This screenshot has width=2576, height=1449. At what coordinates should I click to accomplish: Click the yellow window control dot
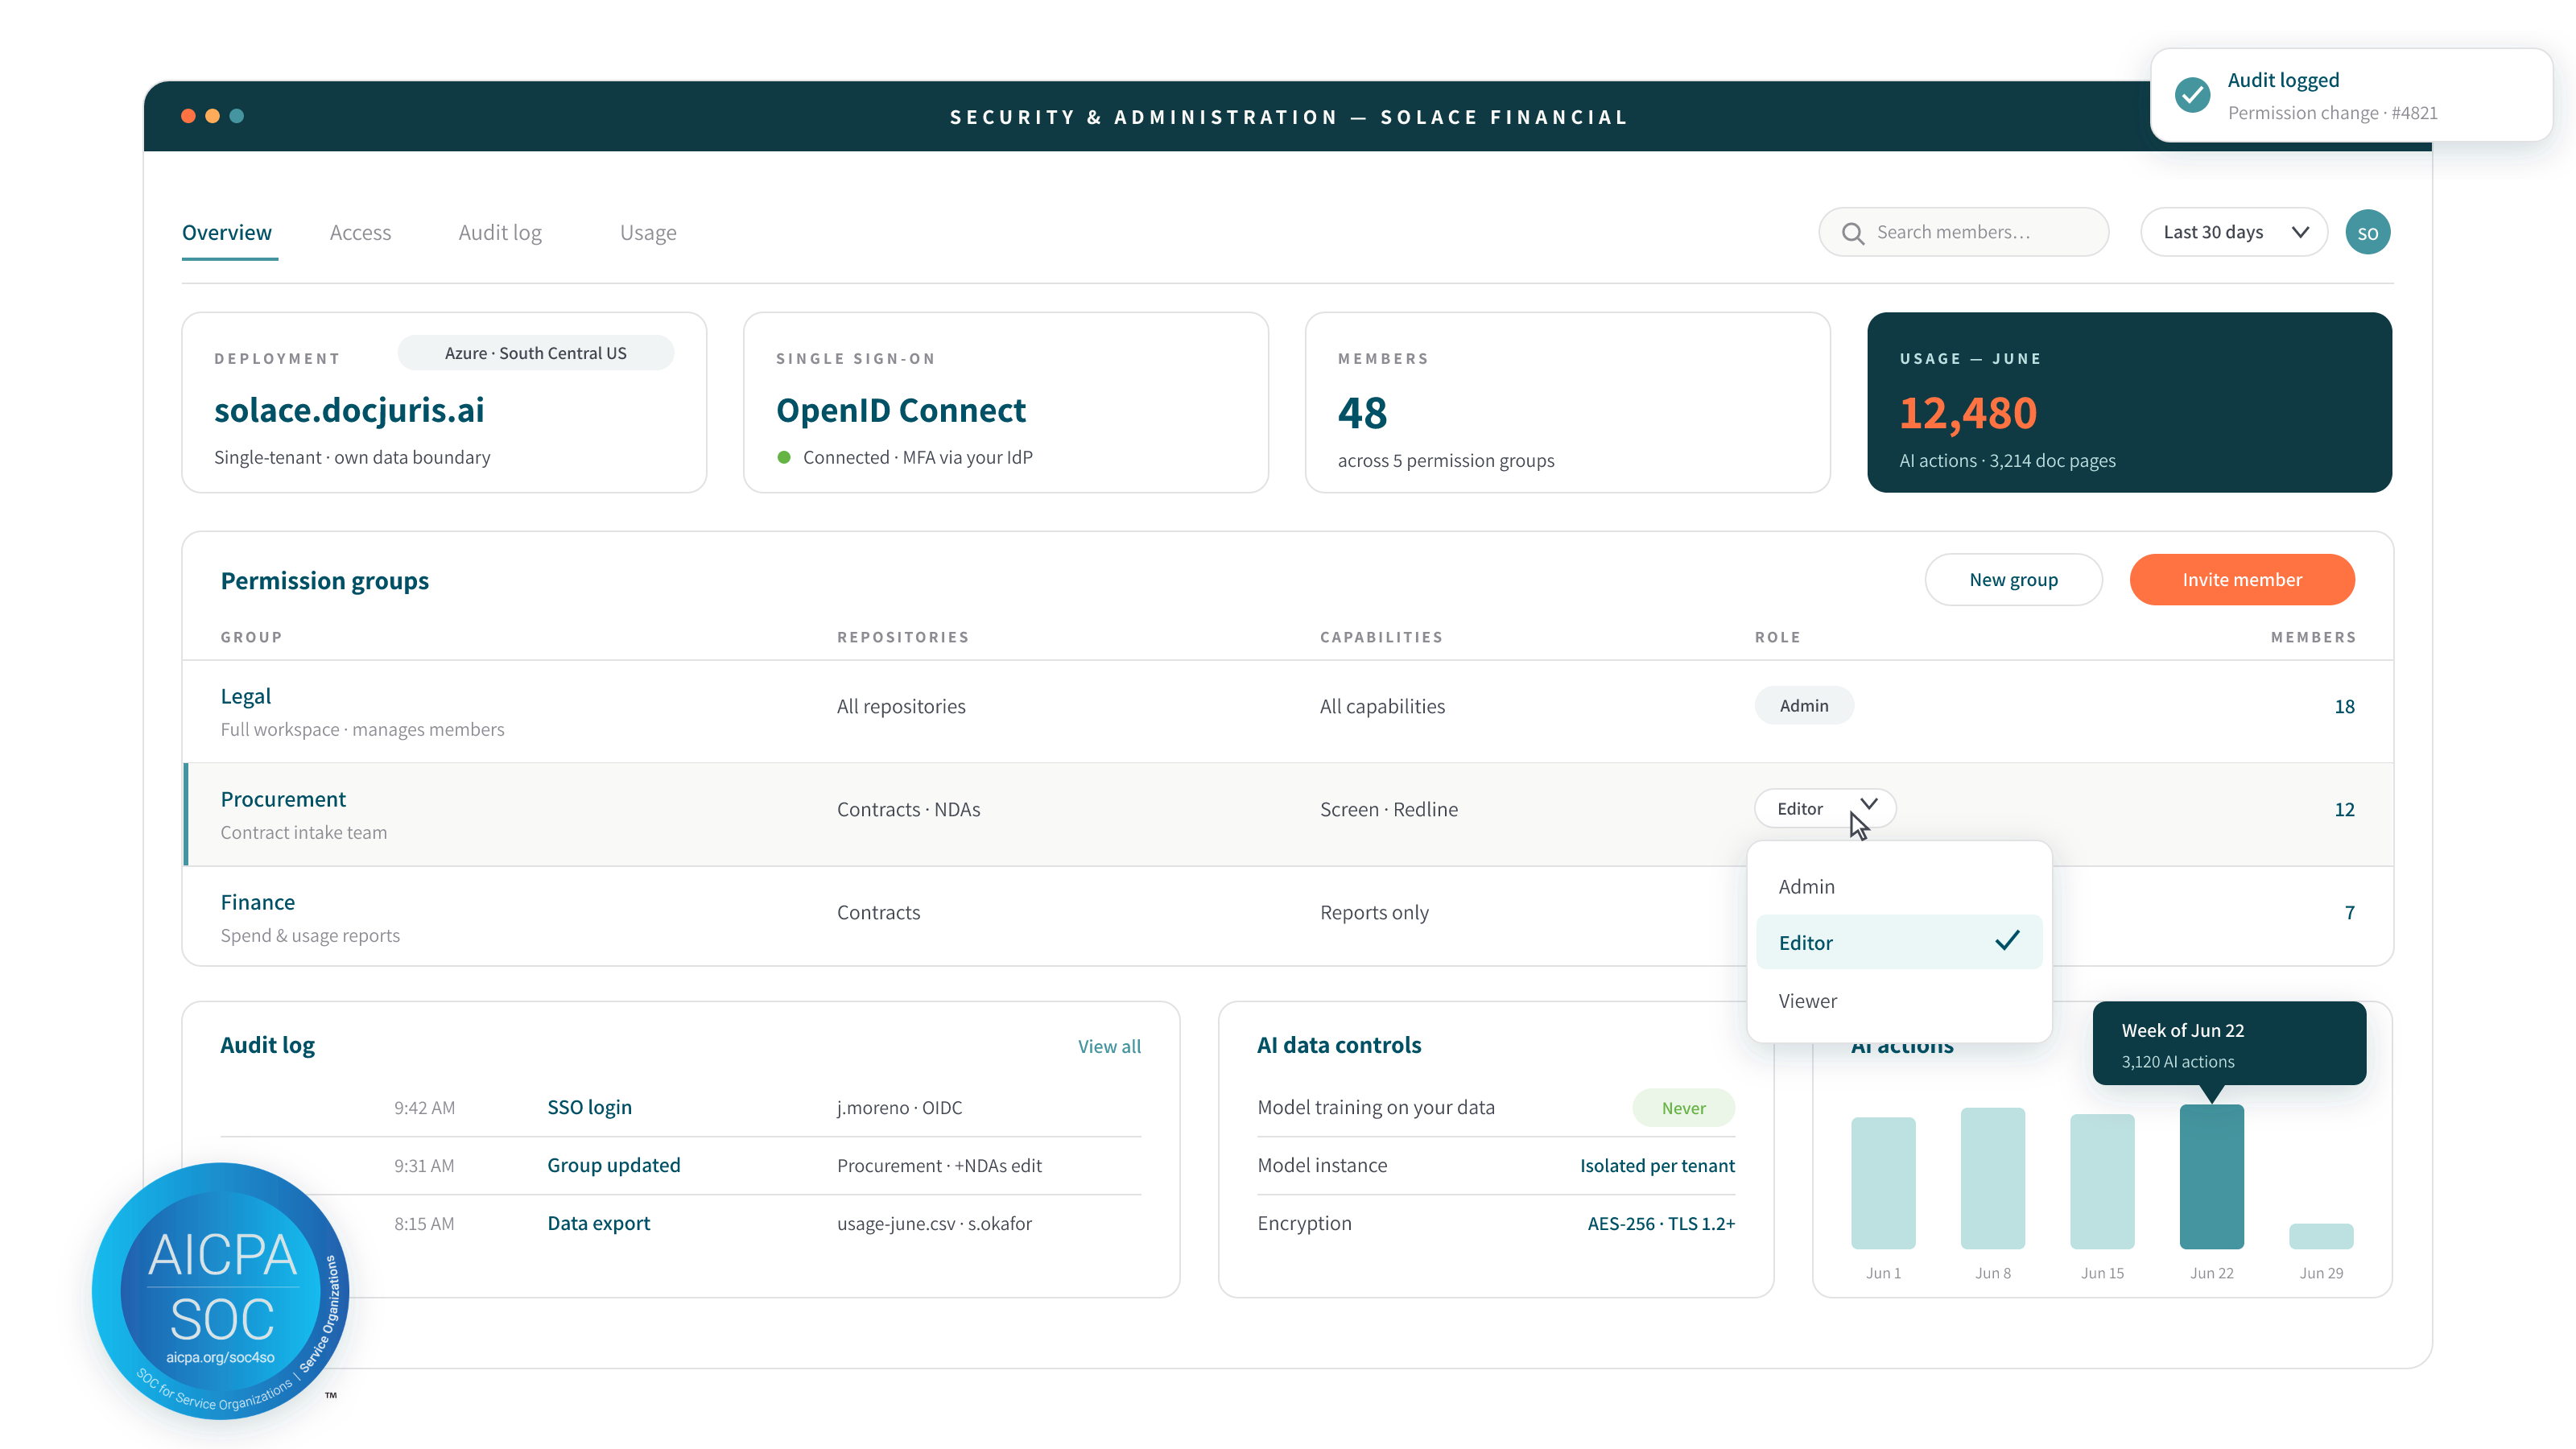click(x=212, y=116)
